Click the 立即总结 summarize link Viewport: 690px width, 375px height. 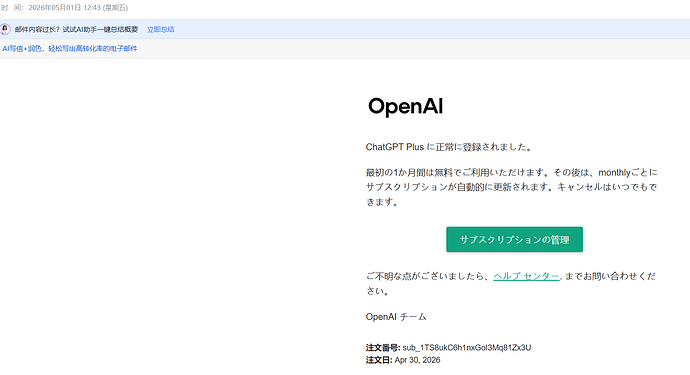161,29
